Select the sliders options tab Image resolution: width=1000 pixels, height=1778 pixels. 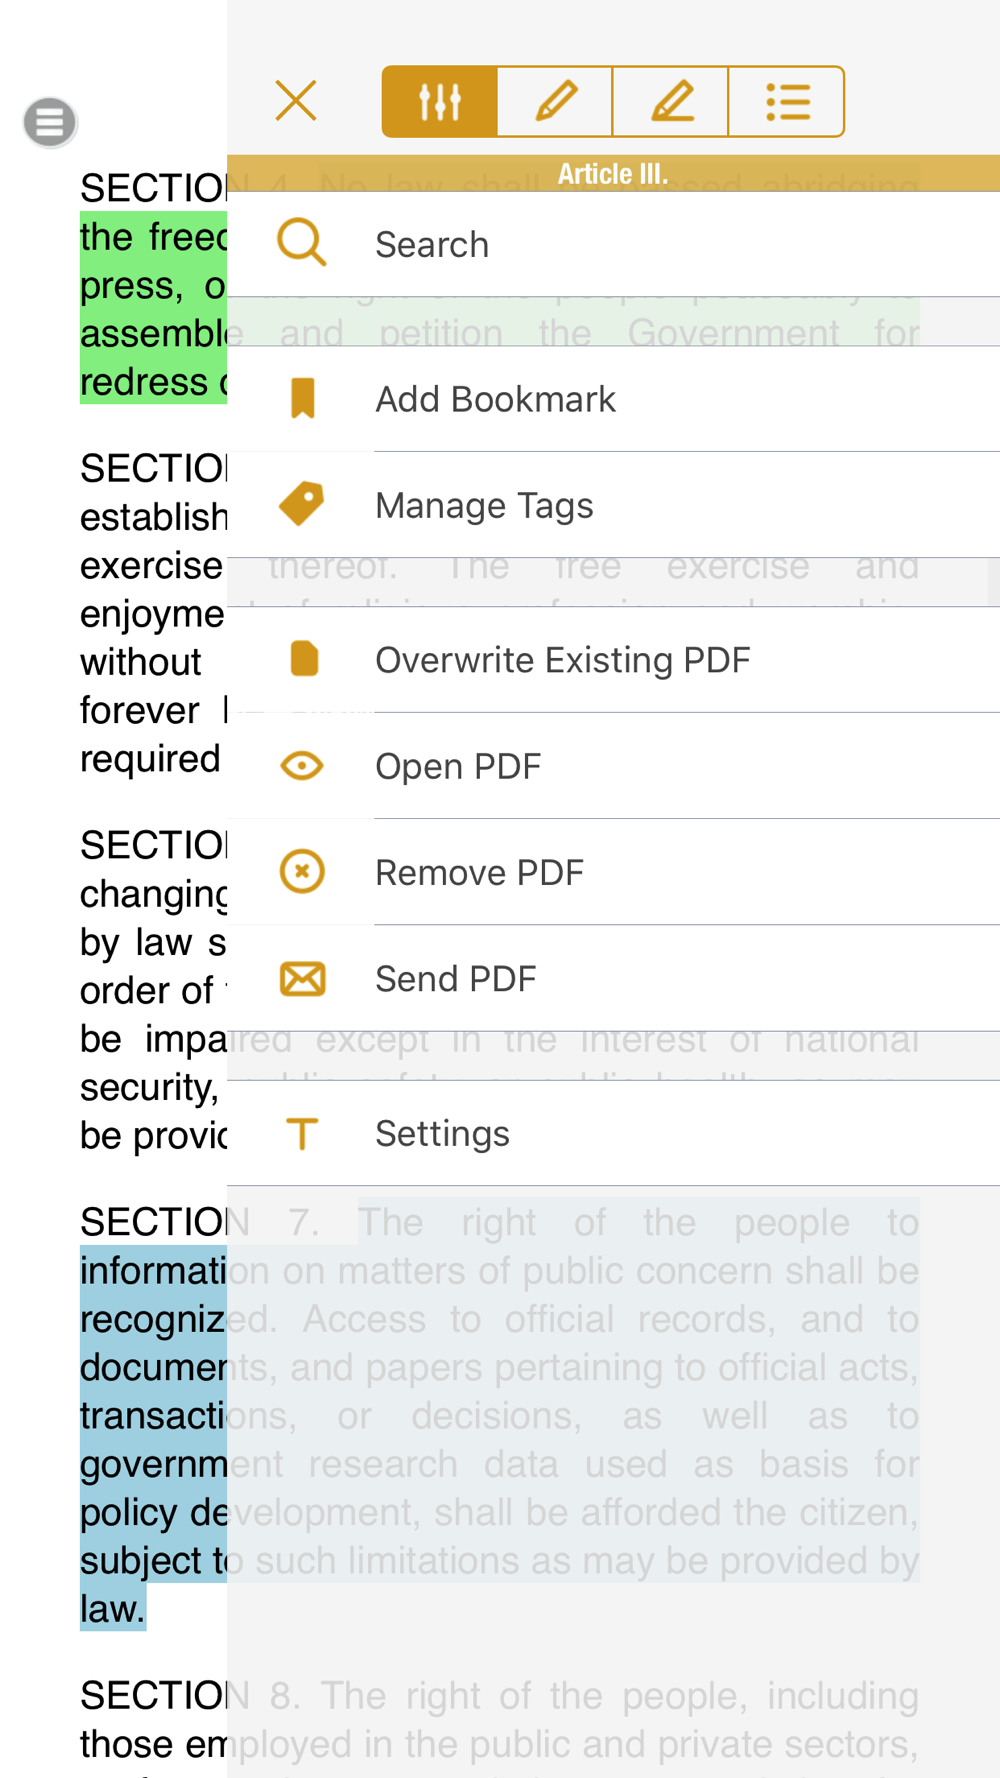(x=439, y=101)
